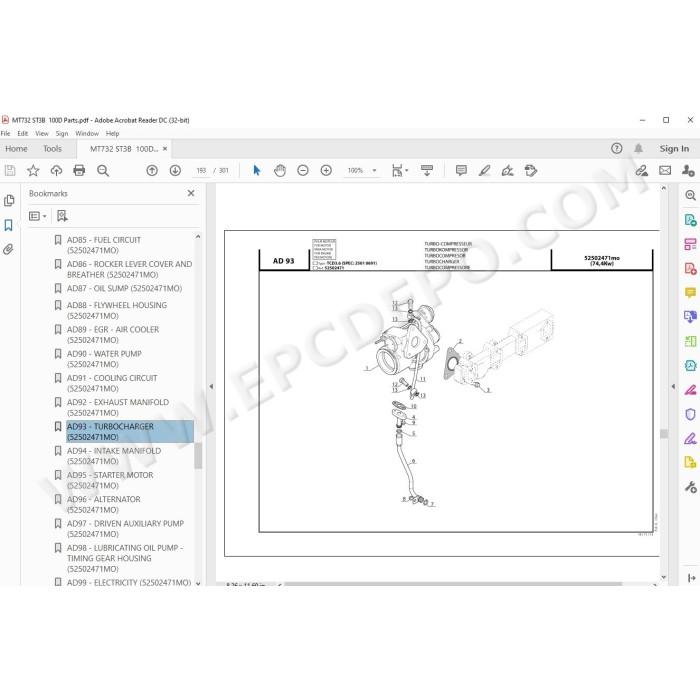Print the document
This screenshot has height=700, width=700.
[x=79, y=171]
